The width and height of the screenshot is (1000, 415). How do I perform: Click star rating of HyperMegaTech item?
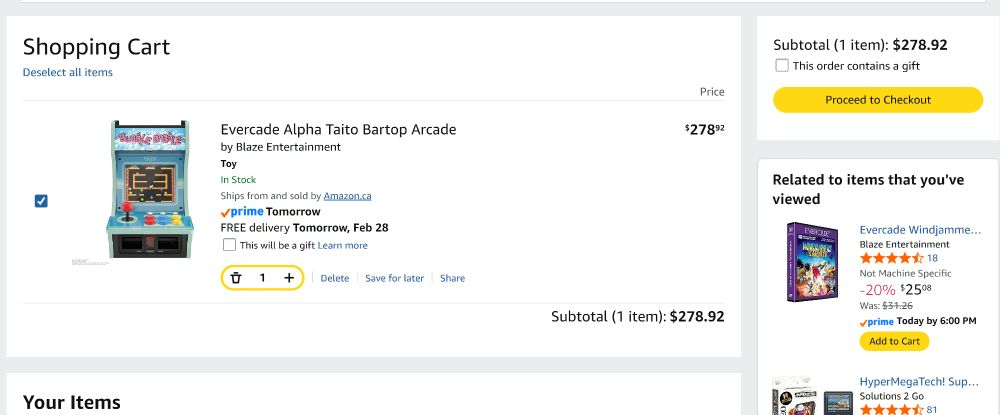click(x=891, y=408)
